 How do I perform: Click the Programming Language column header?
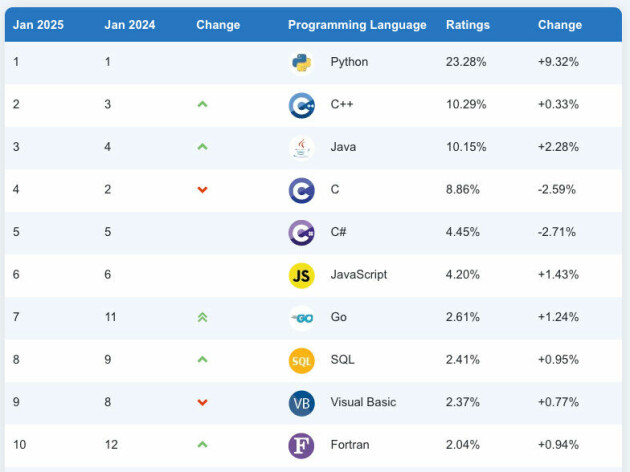[357, 25]
